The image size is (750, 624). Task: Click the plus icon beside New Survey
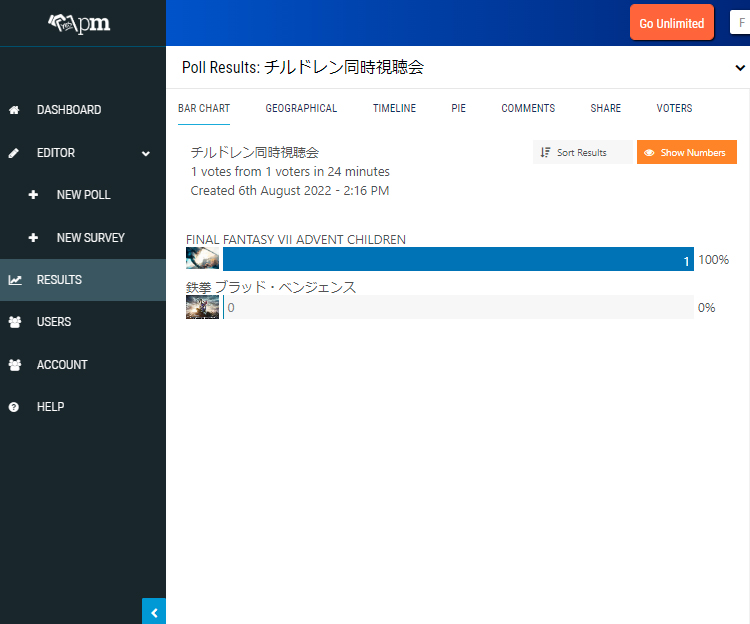[x=33, y=238]
